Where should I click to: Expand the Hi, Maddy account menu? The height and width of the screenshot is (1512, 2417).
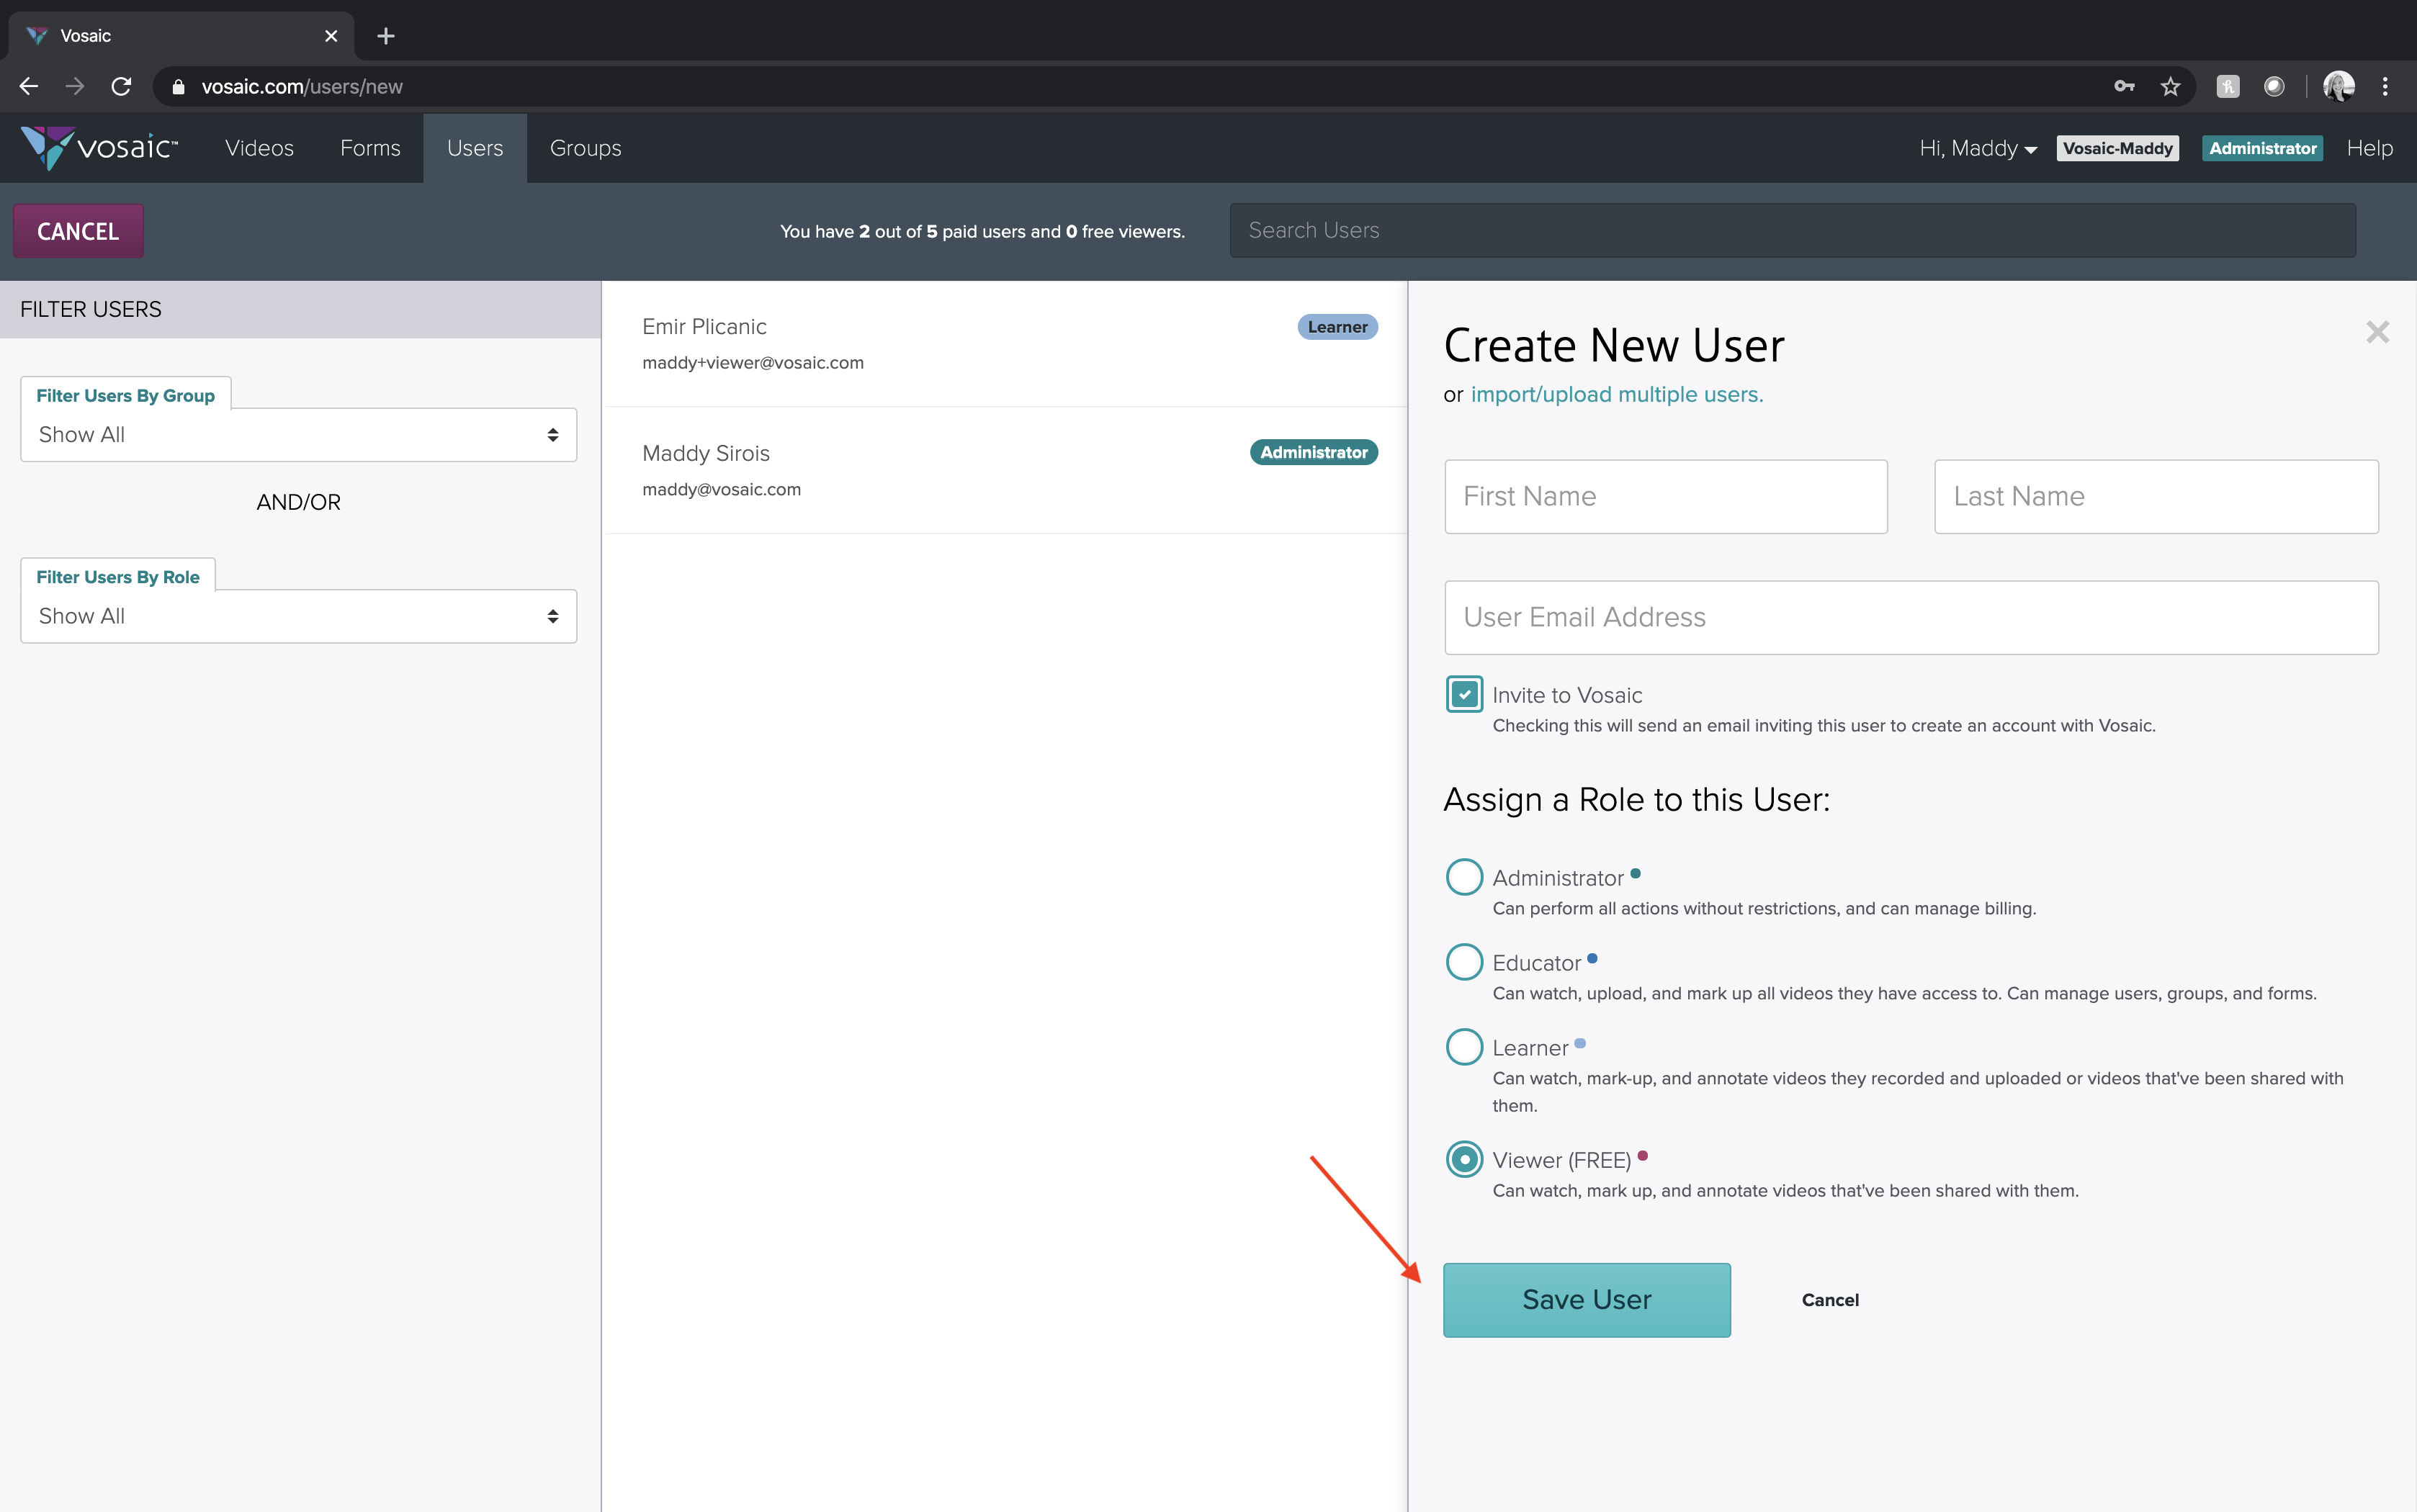pos(1977,148)
